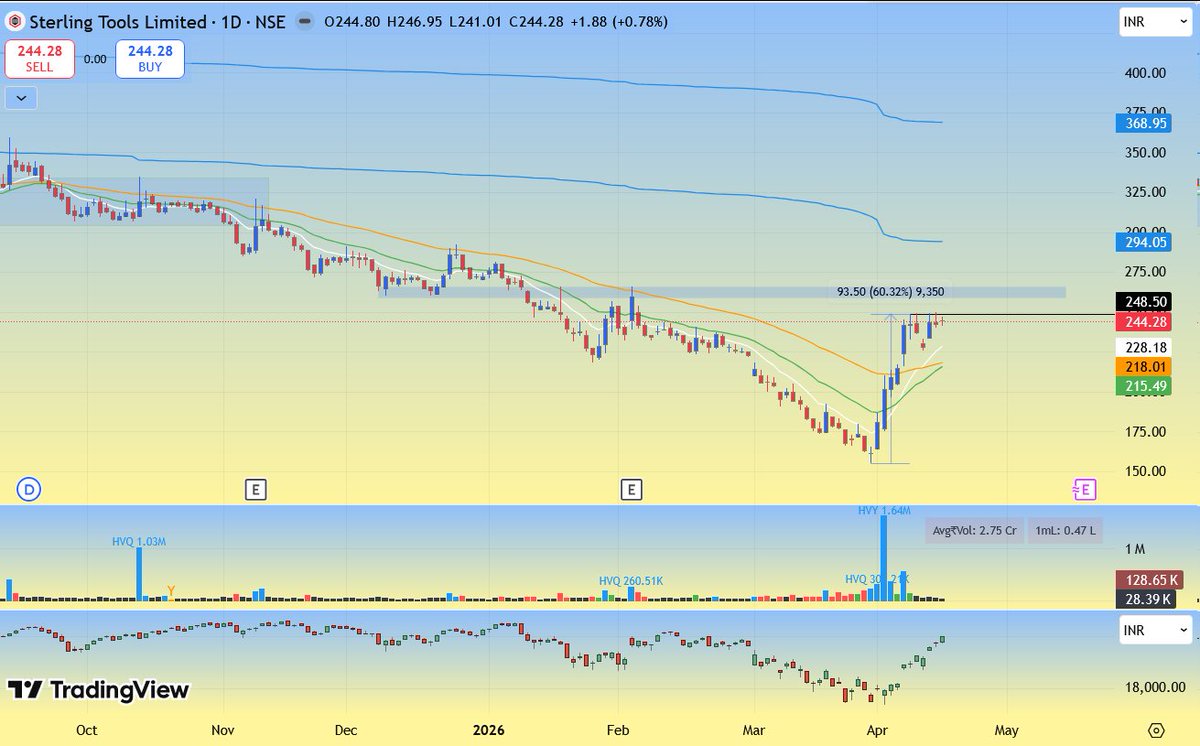This screenshot has height=746, width=1200.
Task: Click the 28.39 K volume label
Action: coord(1146,599)
